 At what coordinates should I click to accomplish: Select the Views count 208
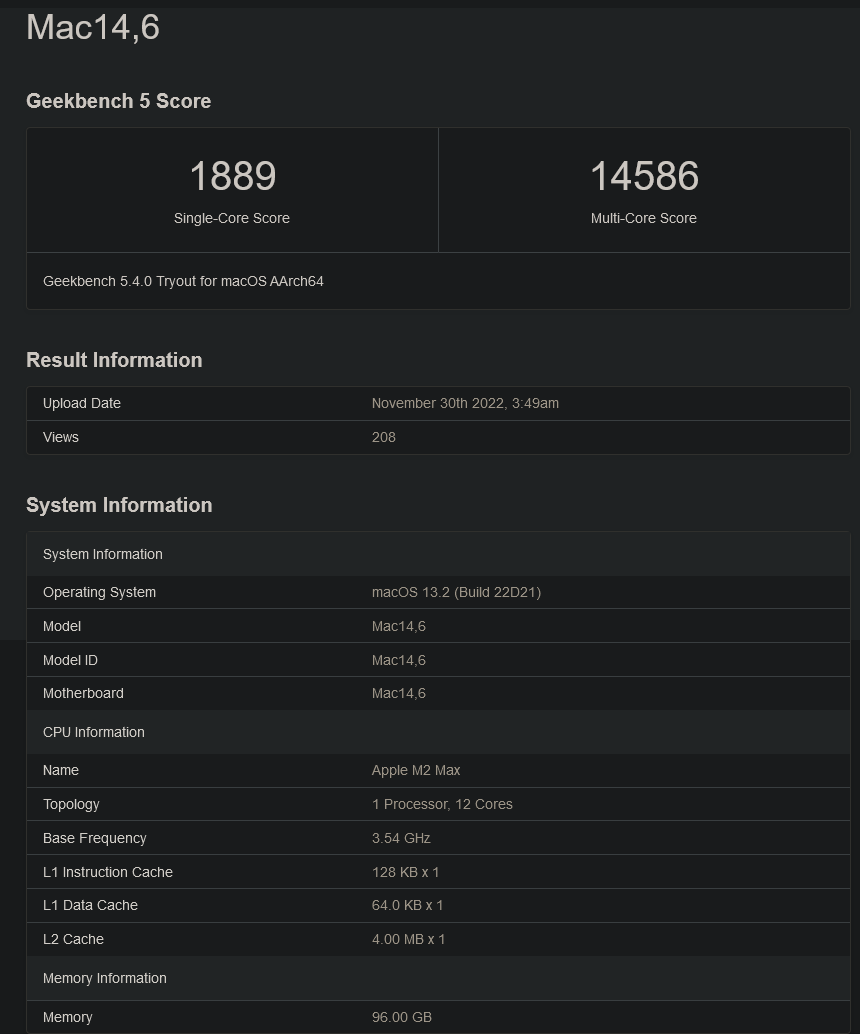pyautogui.click(x=383, y=437)
